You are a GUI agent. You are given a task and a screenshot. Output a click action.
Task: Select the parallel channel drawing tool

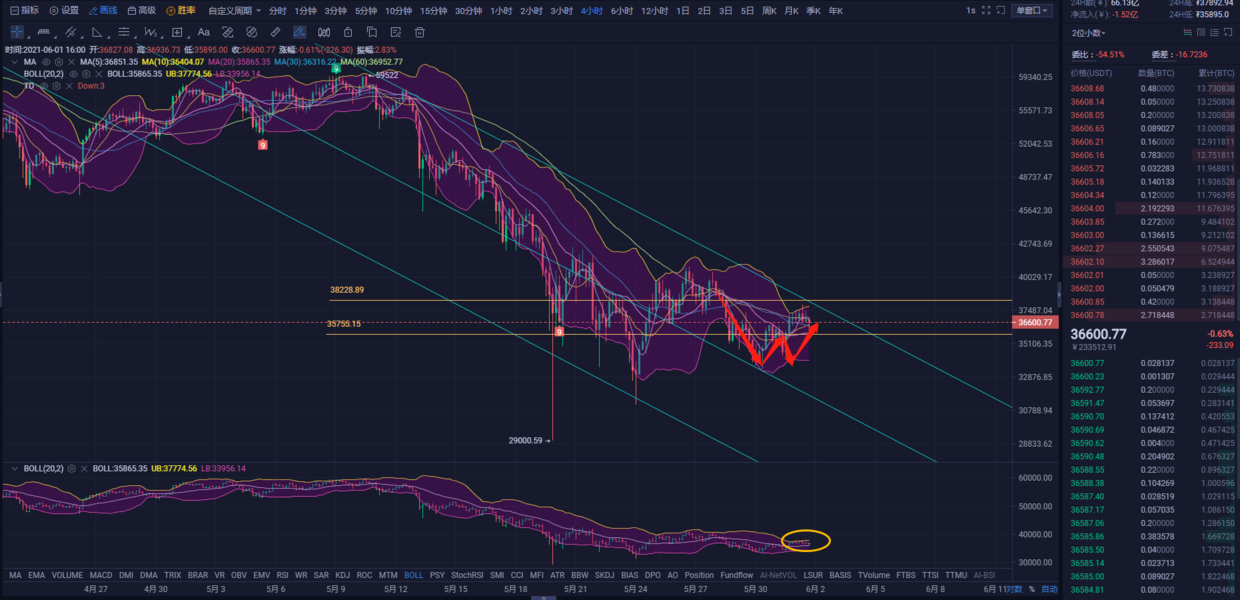tap(70, 32)
